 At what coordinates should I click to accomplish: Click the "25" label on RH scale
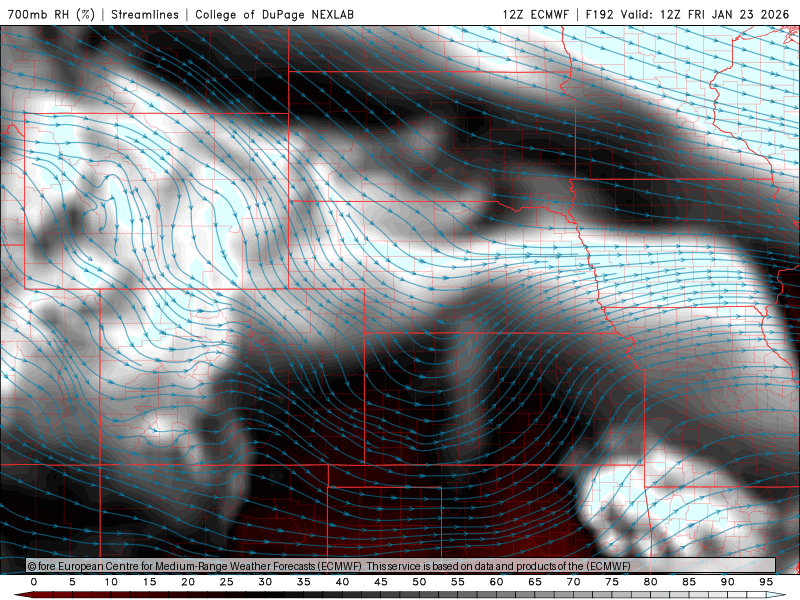pyautogui.click(x=227, y=582)
